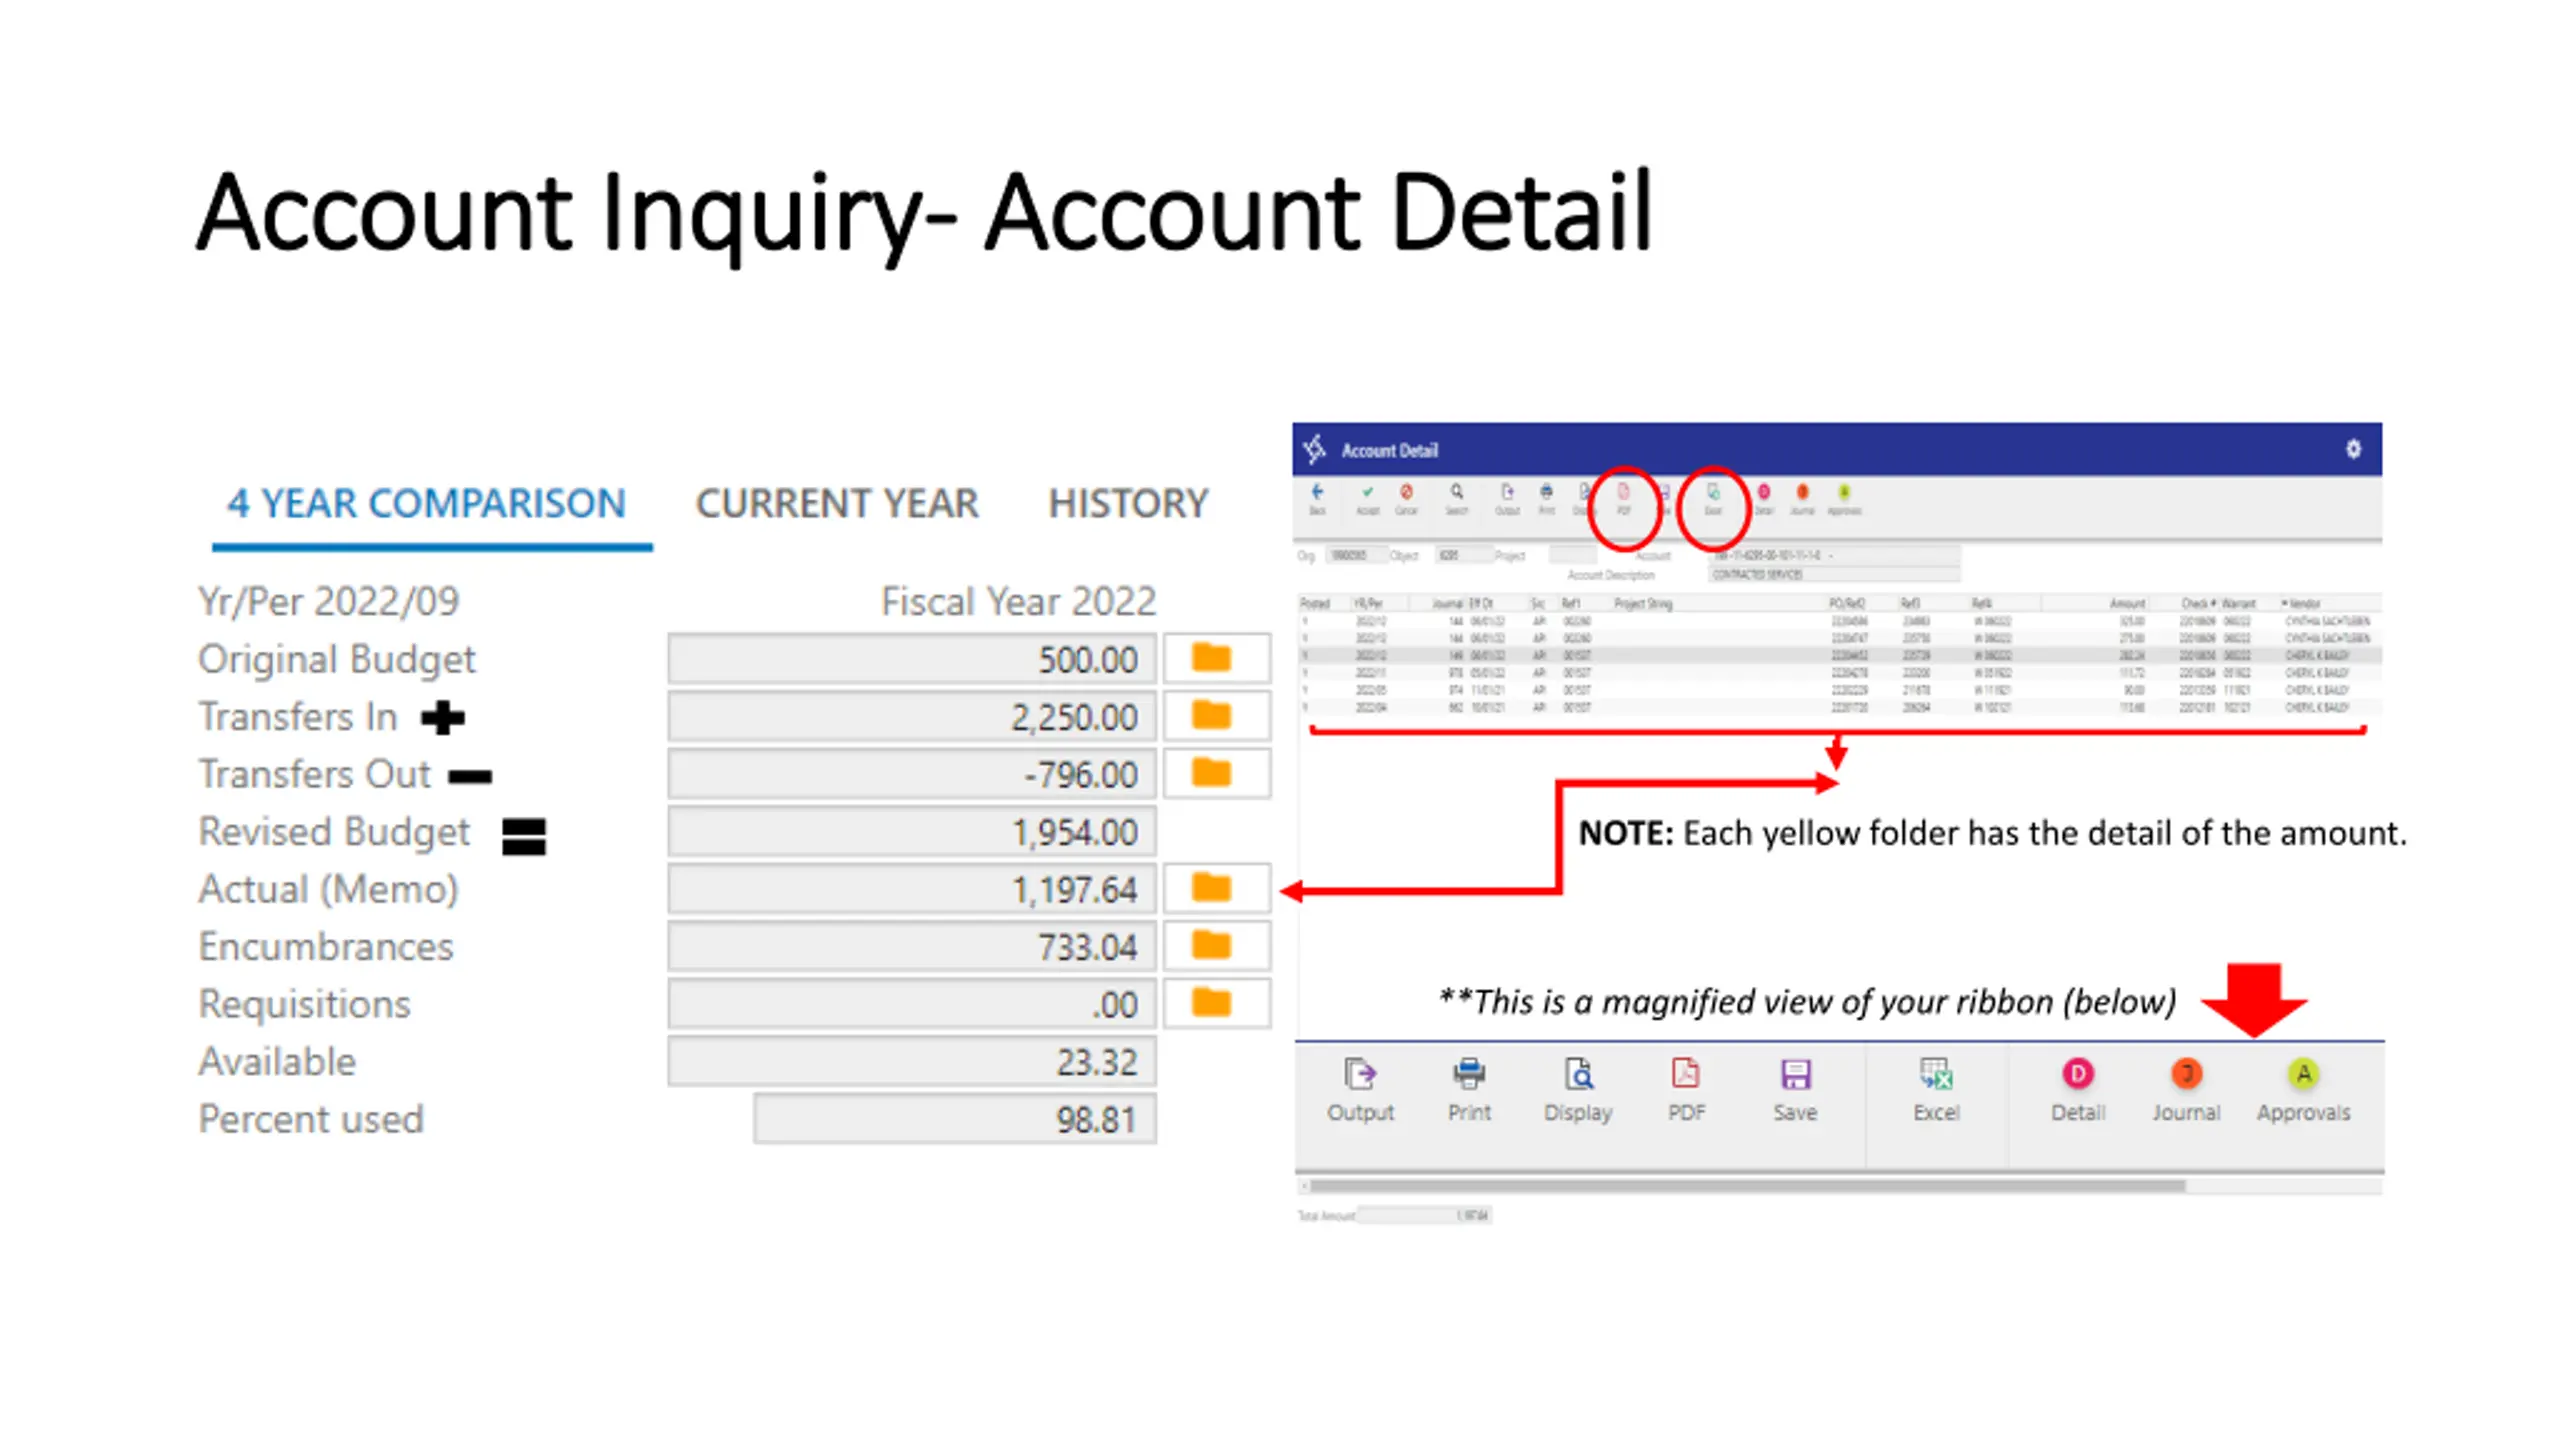Viewport: 2560px width, 1440px height.
Task: Click Output in small Account Detail toolbar
Action: [1507, 498]
